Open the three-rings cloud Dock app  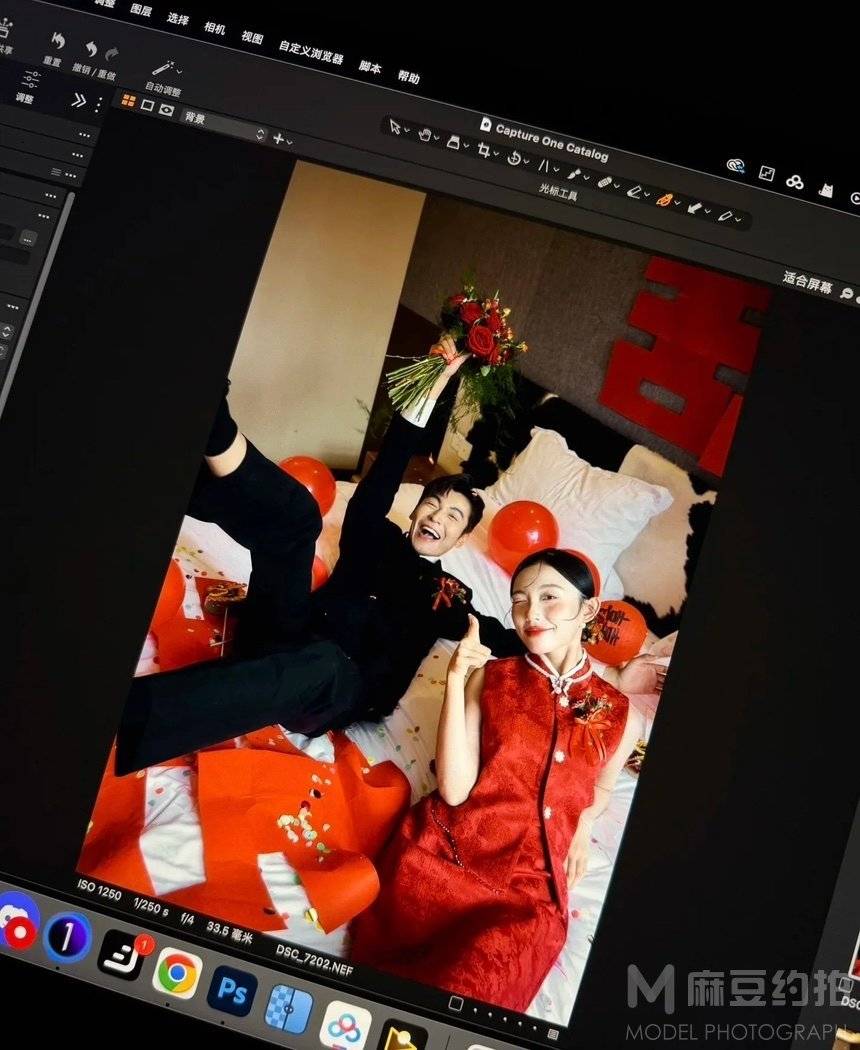(345, 1027)
